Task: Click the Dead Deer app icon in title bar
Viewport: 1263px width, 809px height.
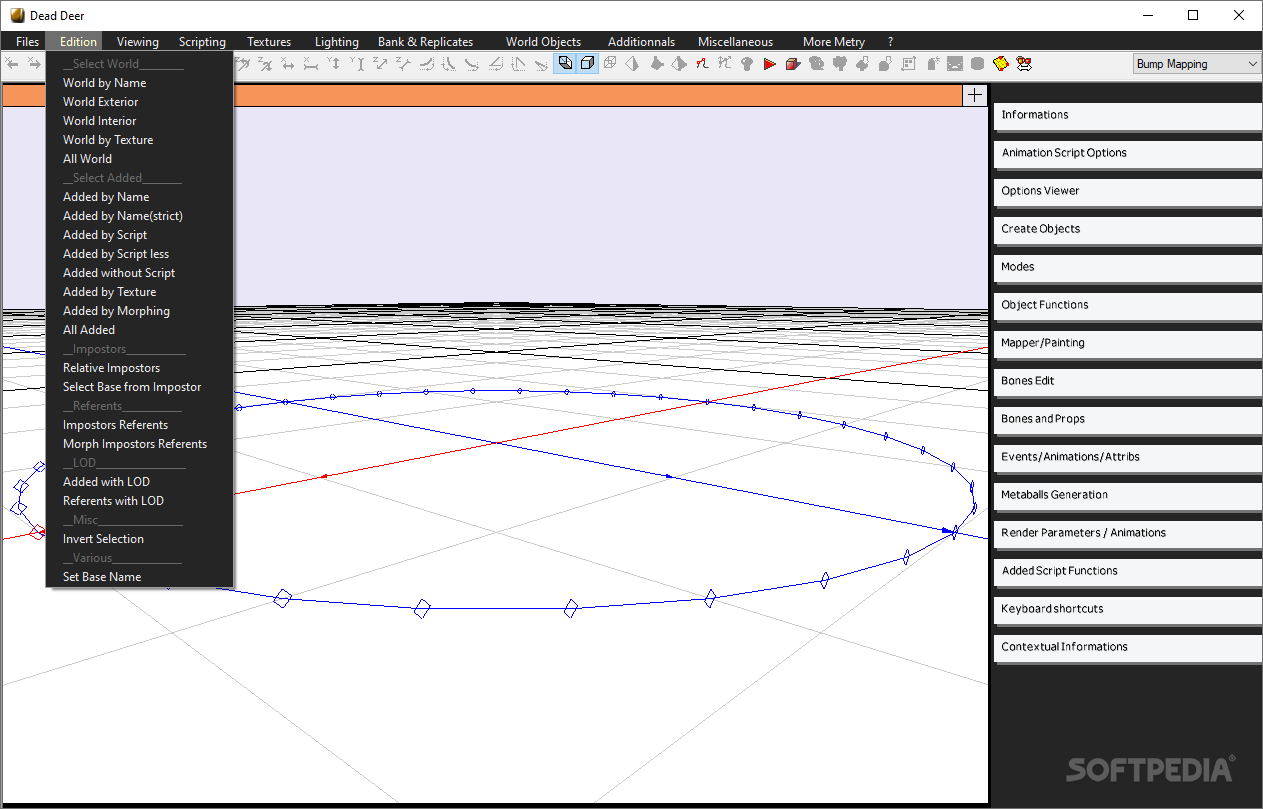Action: tap(17, 15)
